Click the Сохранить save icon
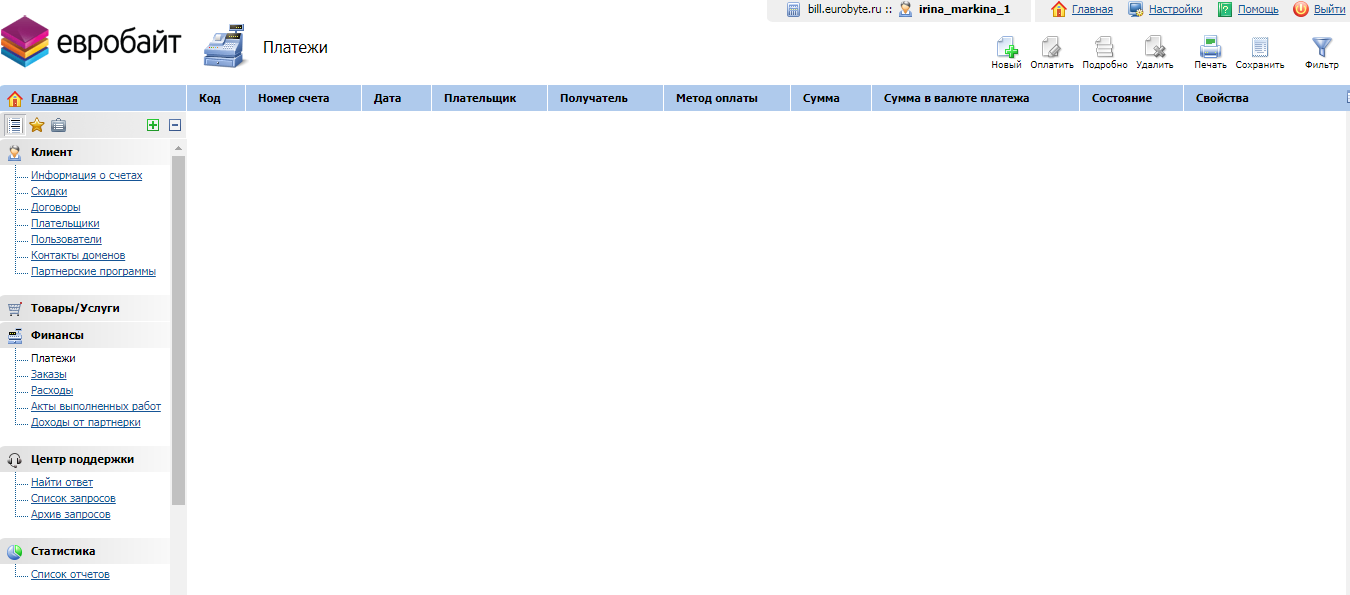This screenshot has height=595, width=1350. click(1260, 47)
